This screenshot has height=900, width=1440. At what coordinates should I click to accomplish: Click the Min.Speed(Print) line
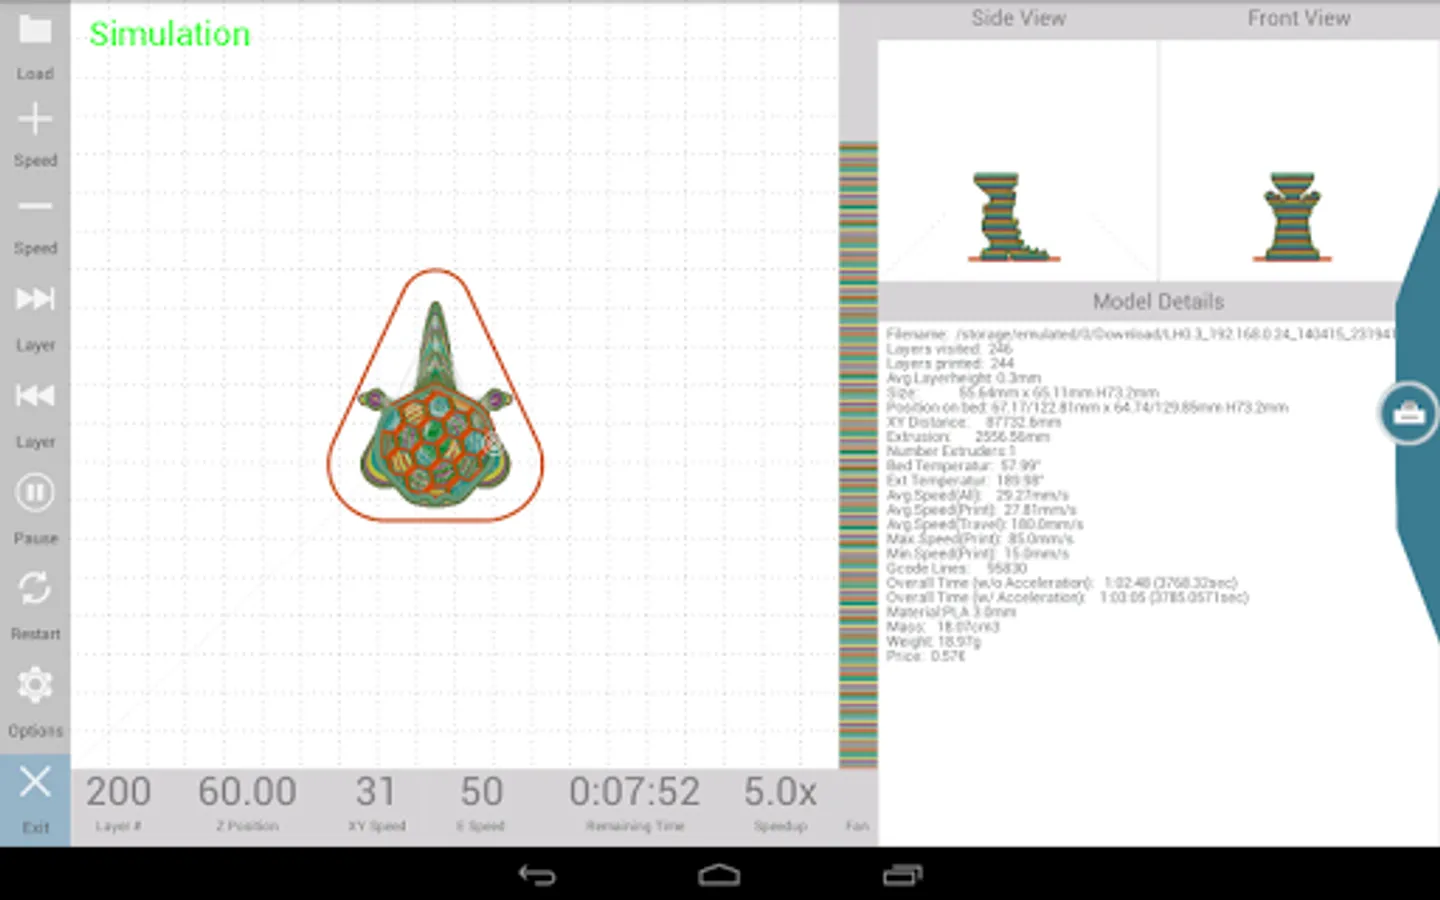pyautogui.click(x=977, y=553)
